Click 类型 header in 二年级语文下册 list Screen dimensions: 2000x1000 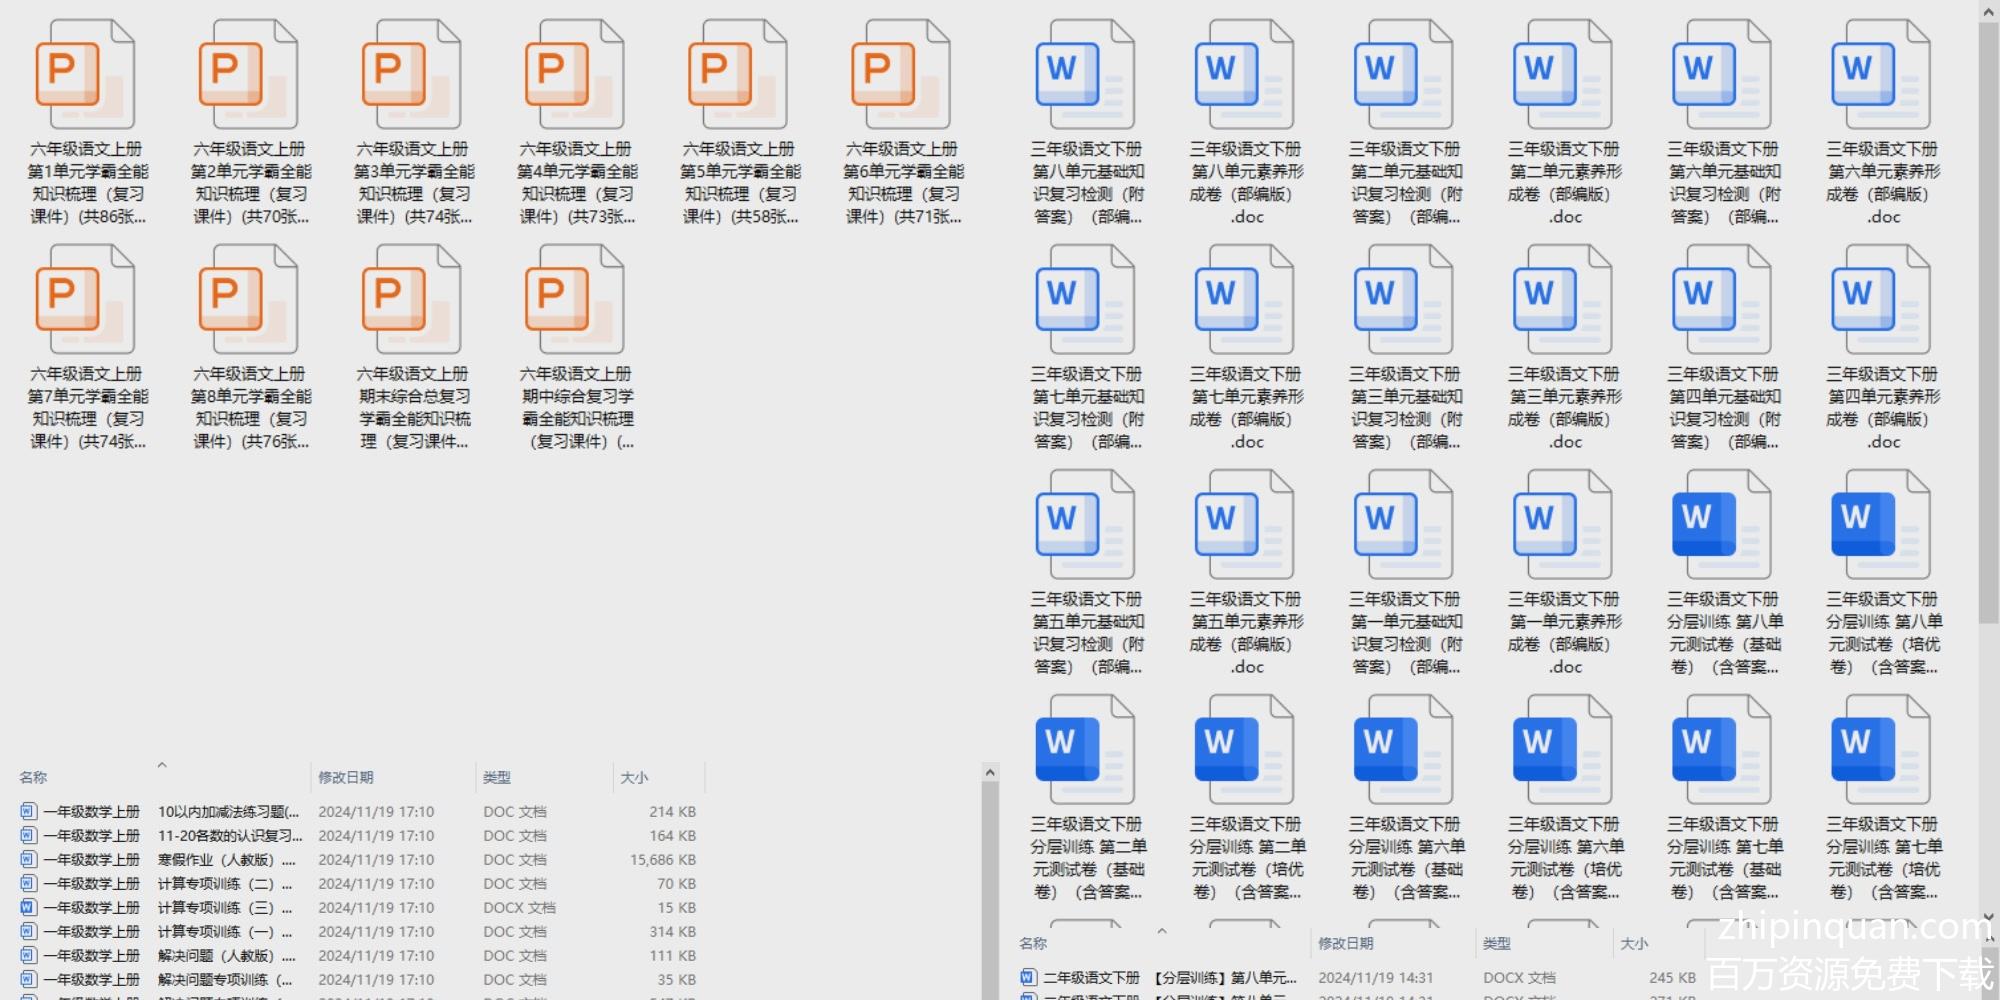click(1497, 943)
